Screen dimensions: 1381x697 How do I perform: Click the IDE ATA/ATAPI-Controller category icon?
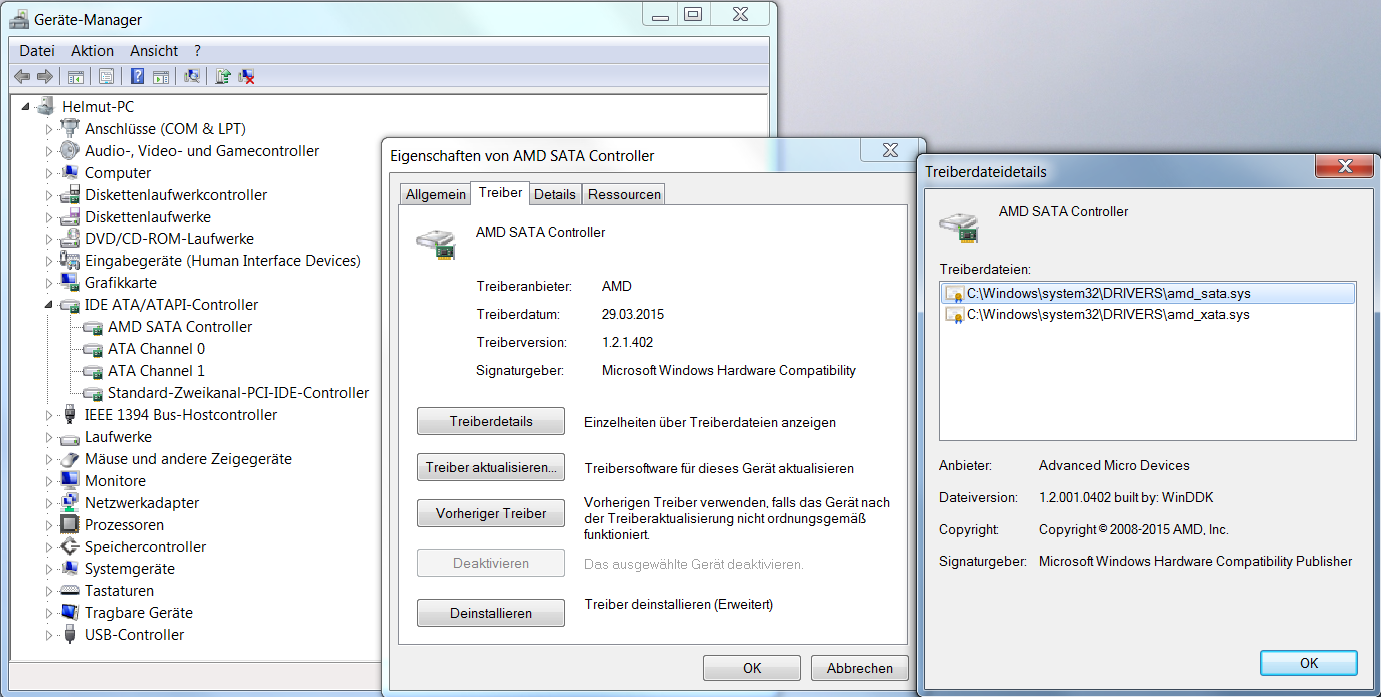(x=69, y=304)
